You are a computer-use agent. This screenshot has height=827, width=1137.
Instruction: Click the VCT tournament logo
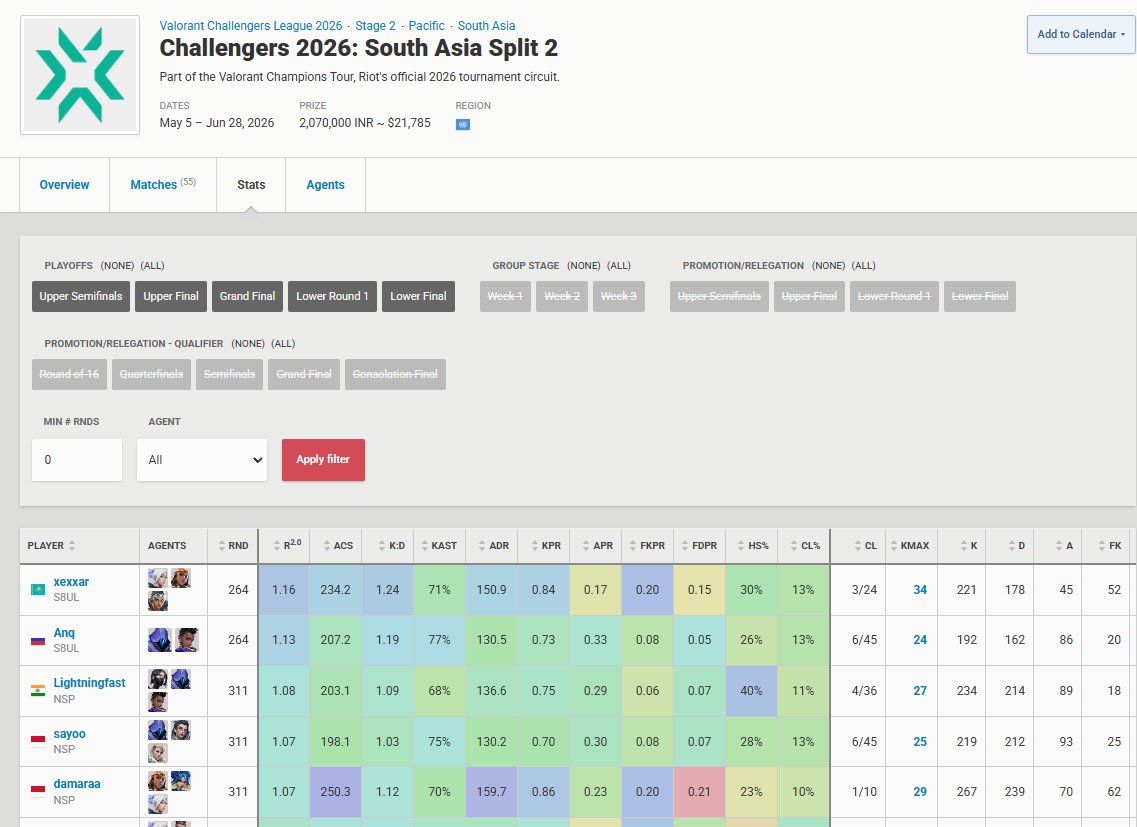pos(80,75)
